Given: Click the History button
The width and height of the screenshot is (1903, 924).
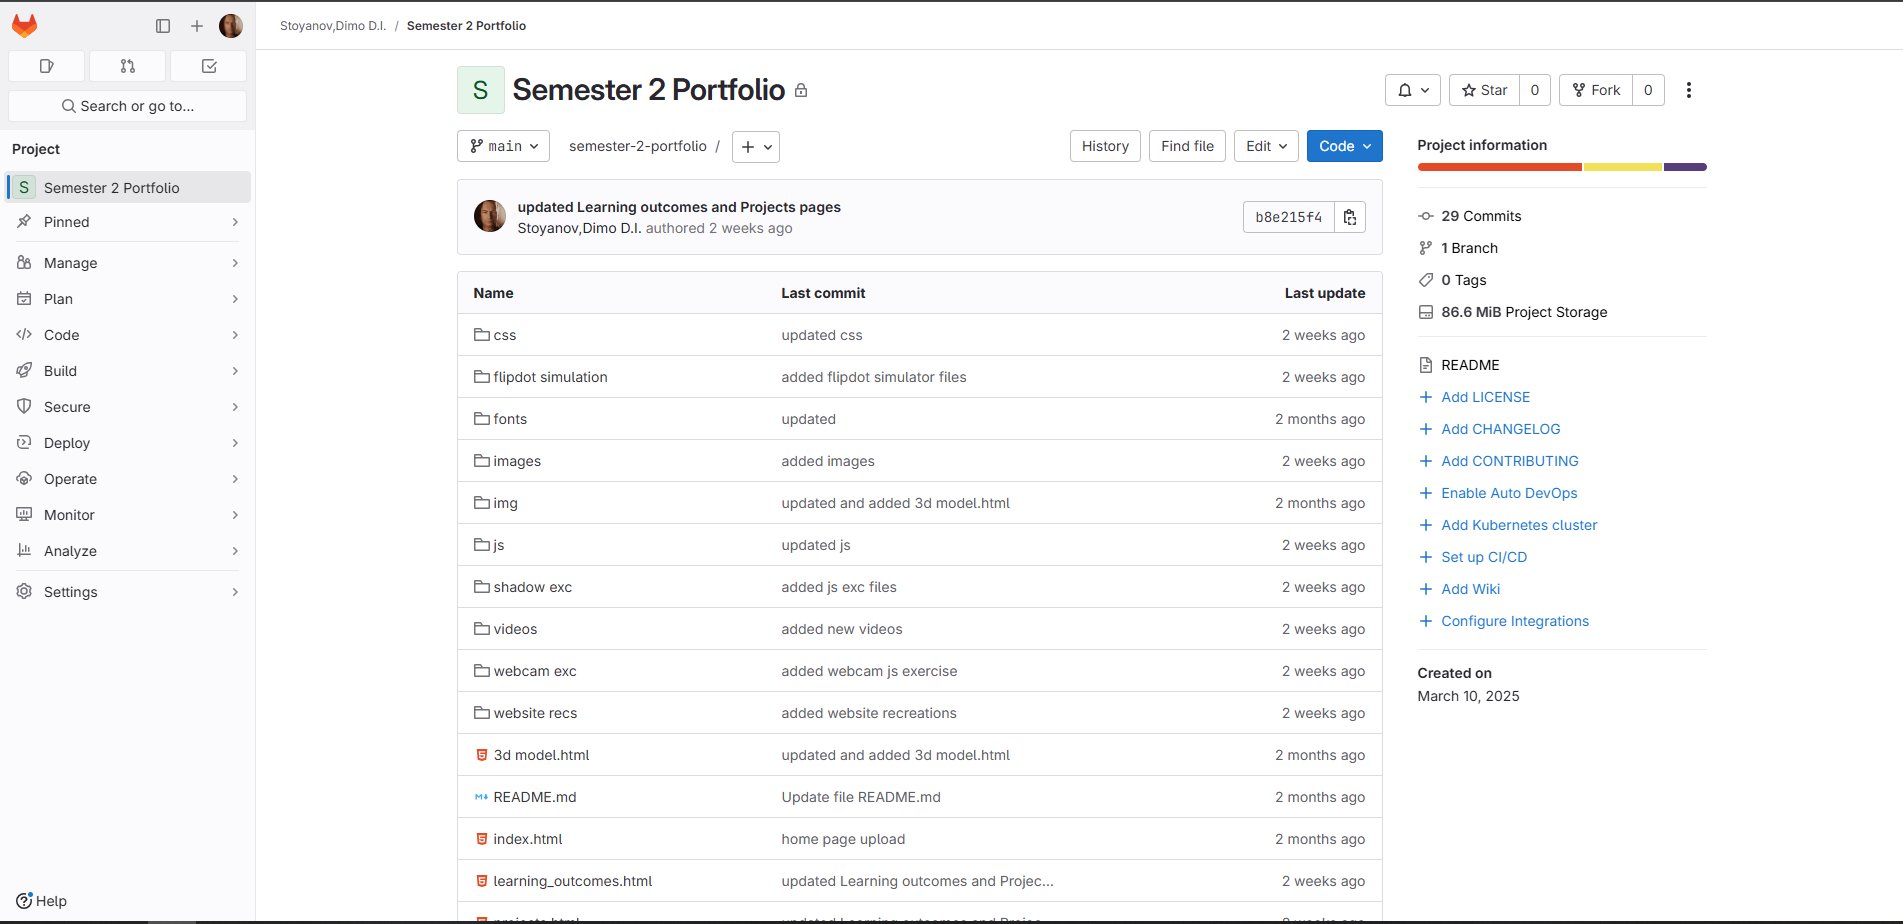Looking at the screenshot, I should pos(1104,146).
